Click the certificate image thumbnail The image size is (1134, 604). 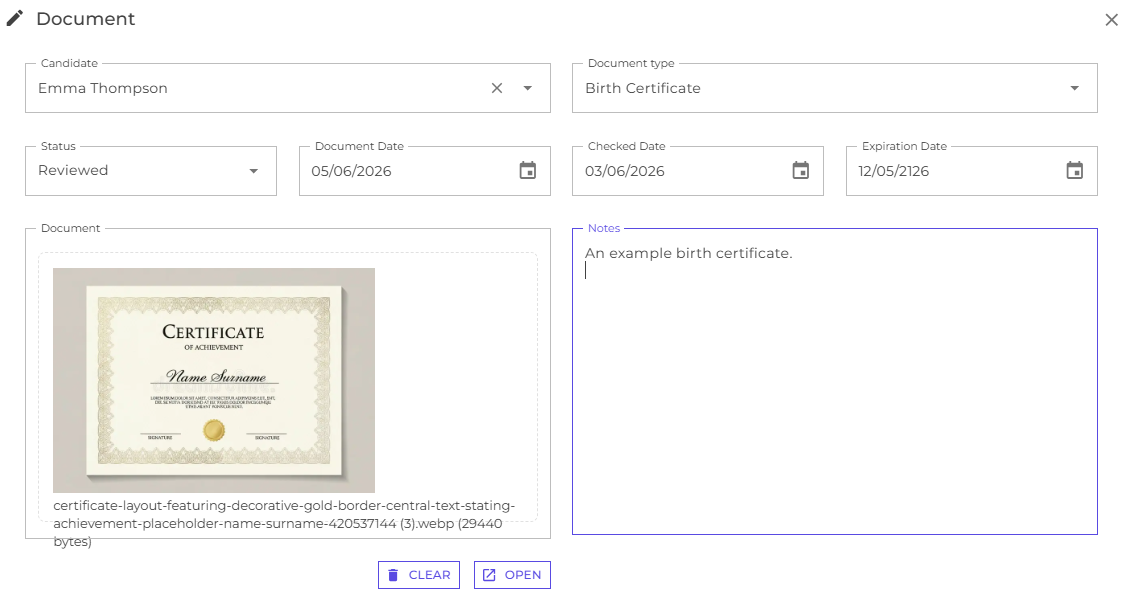(214, 380)
